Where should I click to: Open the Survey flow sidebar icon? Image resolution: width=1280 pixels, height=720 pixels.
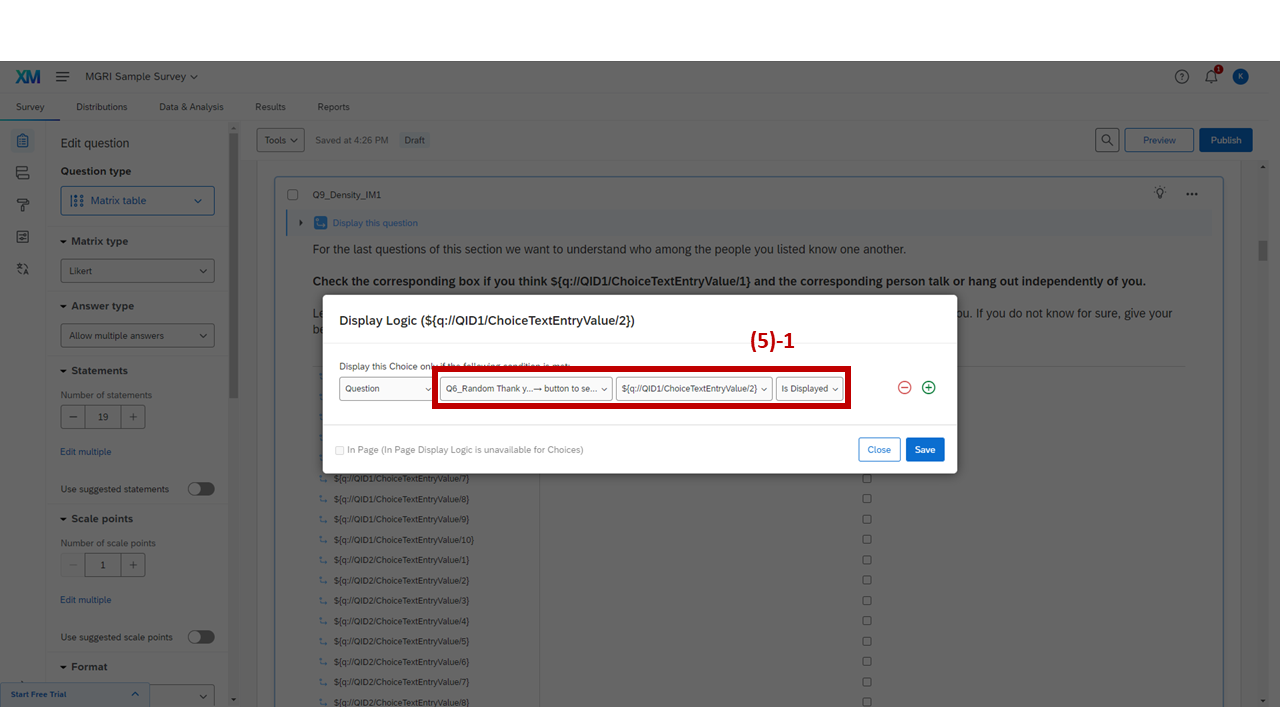(23, 173)
